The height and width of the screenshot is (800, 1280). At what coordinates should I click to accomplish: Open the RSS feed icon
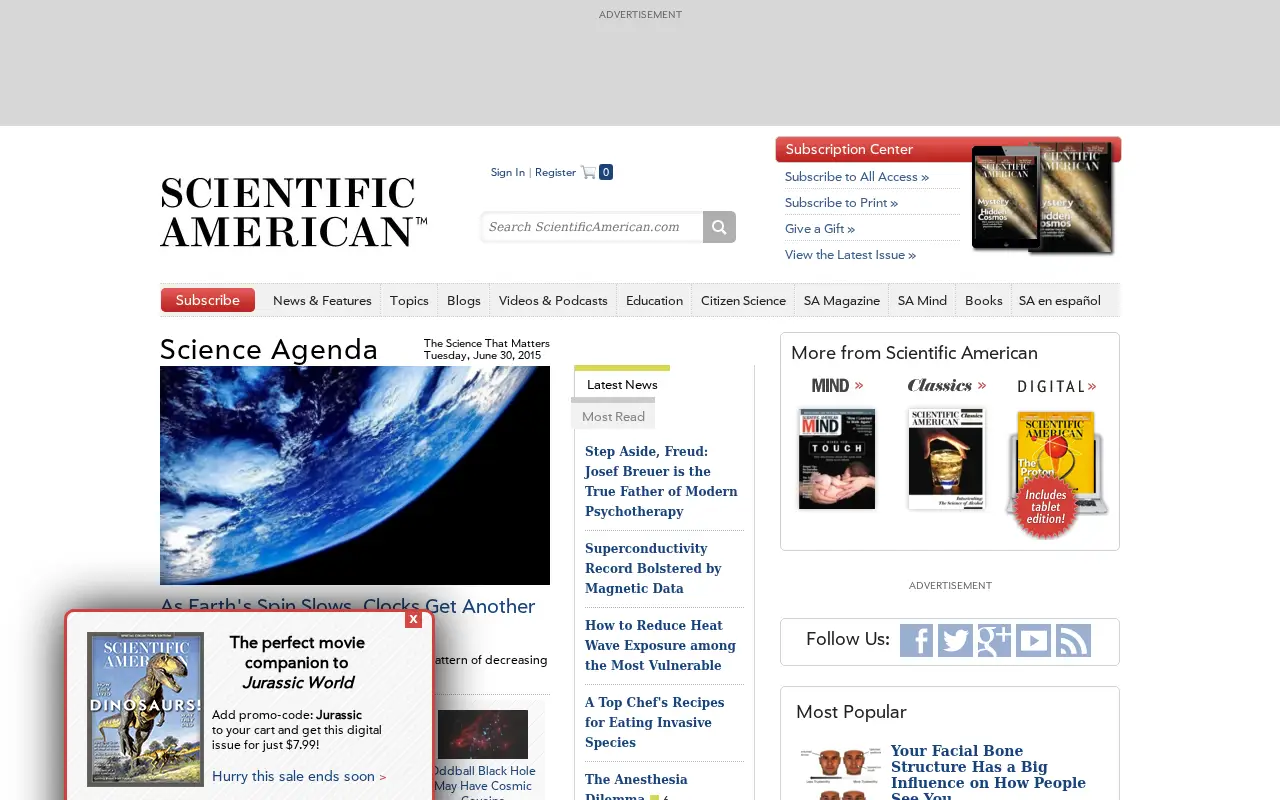point(1073,641)
